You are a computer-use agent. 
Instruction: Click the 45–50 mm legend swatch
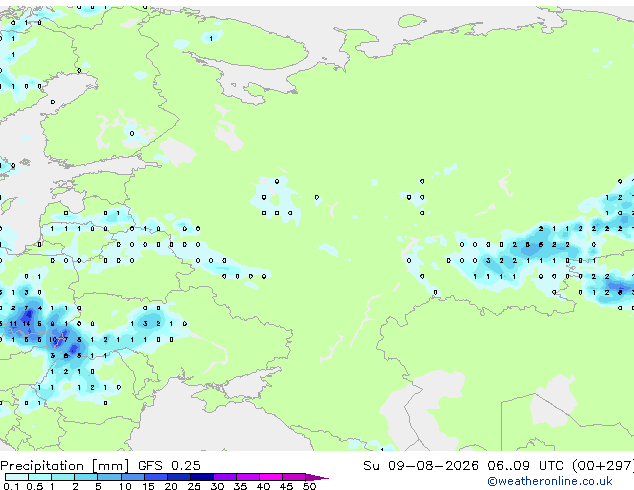tap(294, 477)
